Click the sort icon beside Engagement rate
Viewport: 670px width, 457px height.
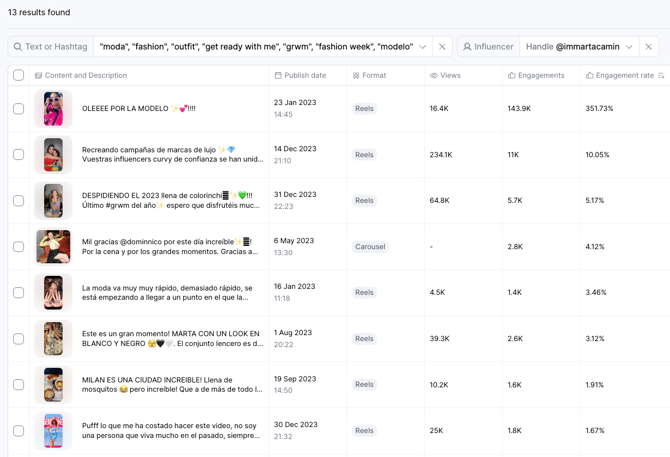click(x=661, y=76)
